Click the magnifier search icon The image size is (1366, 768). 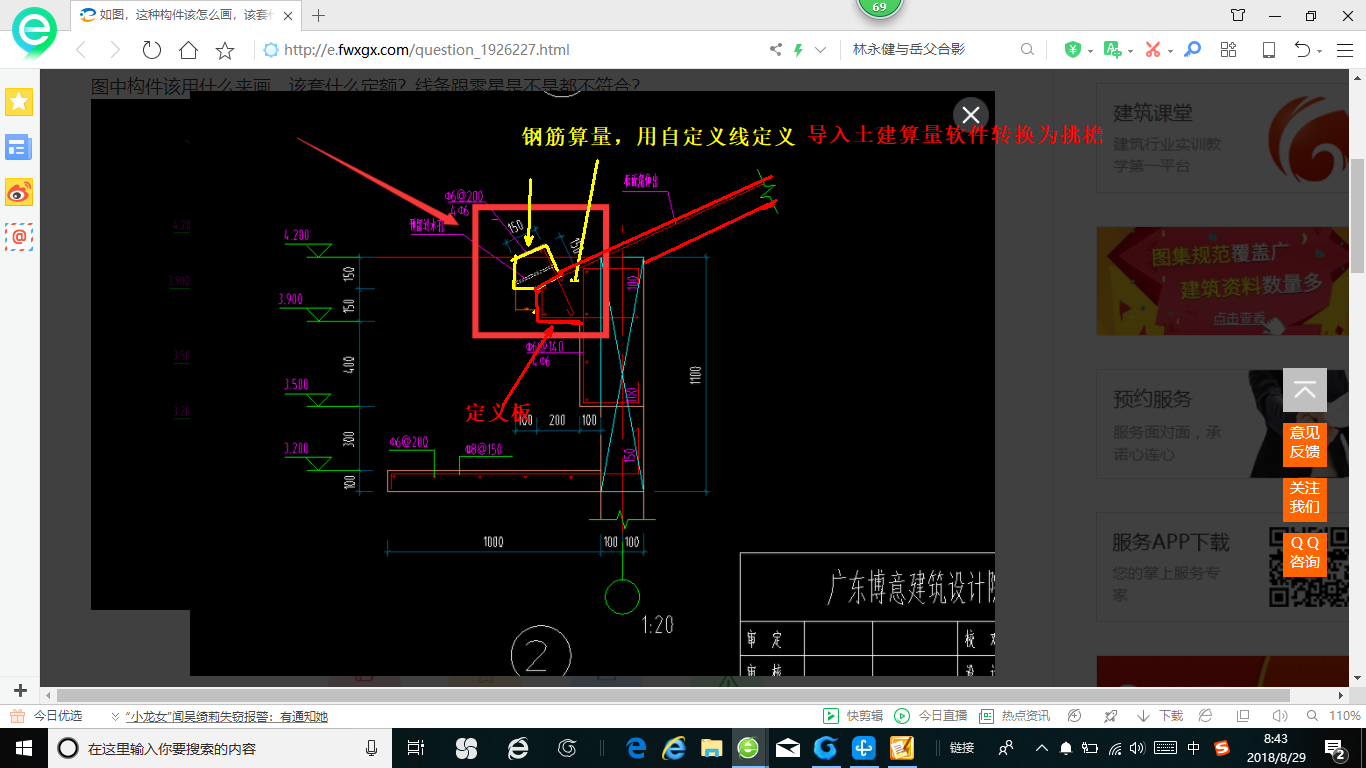click(x=1027, y=49)
